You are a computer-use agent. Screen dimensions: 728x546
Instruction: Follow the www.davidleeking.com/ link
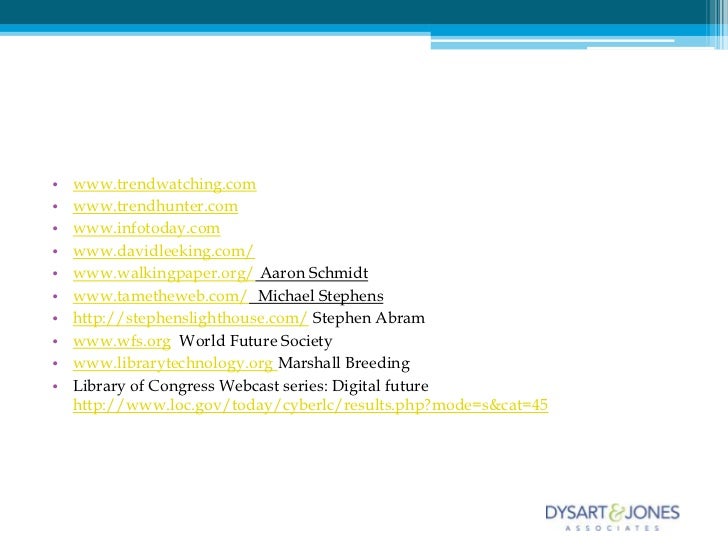point(163,251)
